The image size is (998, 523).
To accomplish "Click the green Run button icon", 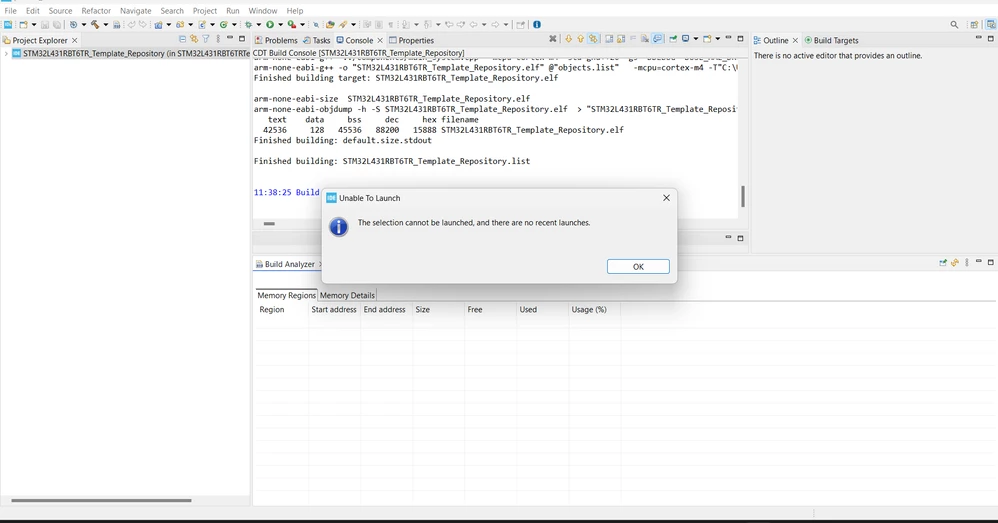I will [x=270, y=25].
